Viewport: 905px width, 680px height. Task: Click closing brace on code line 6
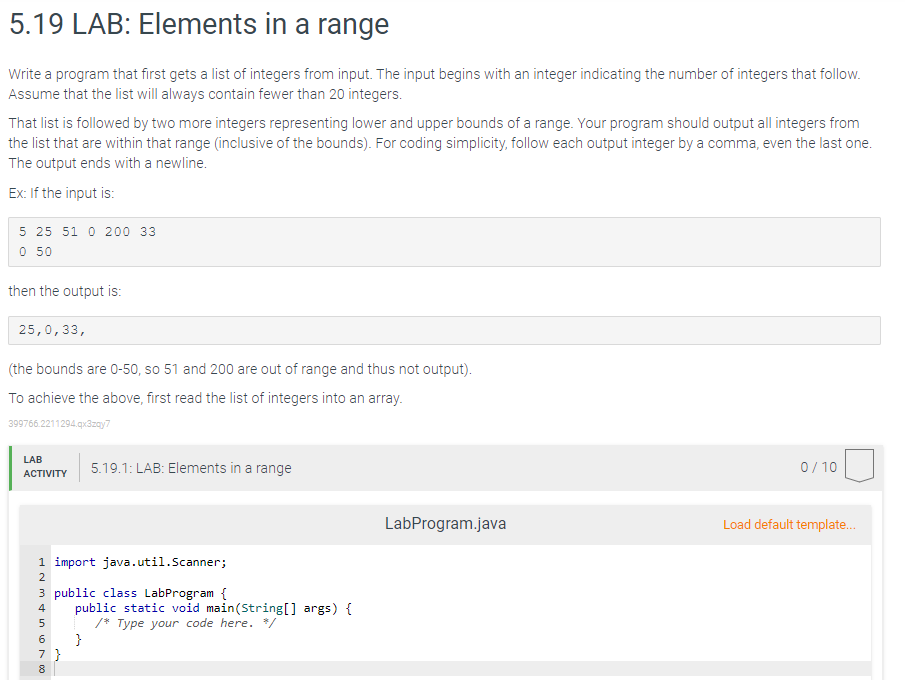click(78, 639)
